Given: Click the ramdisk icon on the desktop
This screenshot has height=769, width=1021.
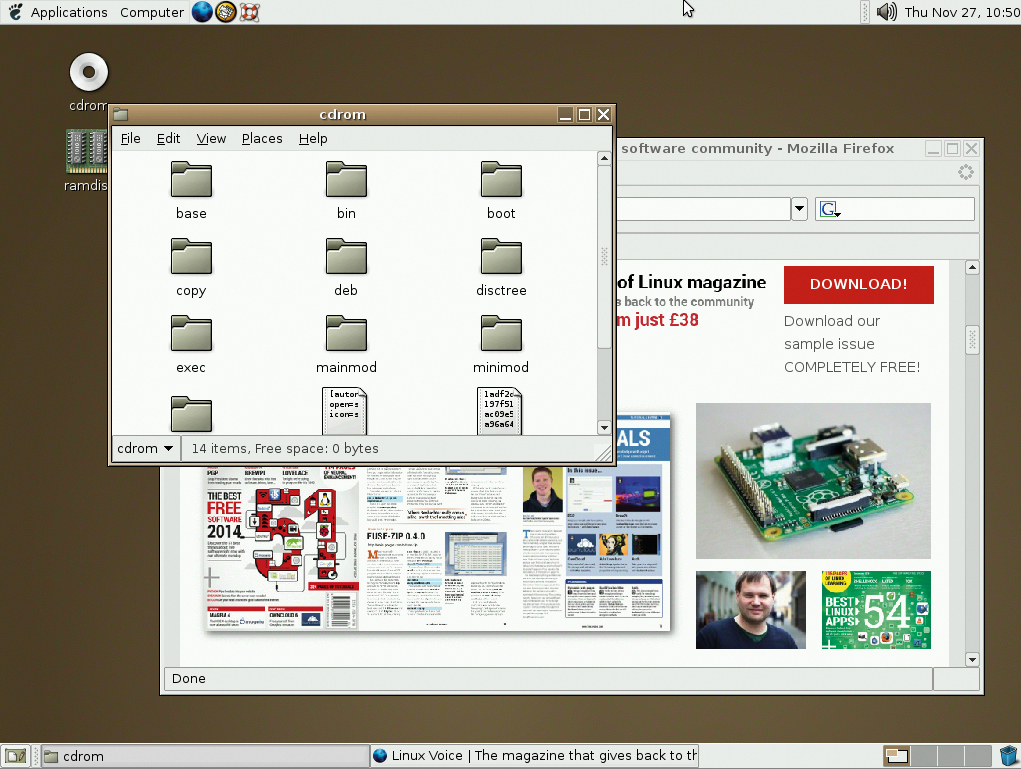Looking at the screenshot, I should point(86,150).
